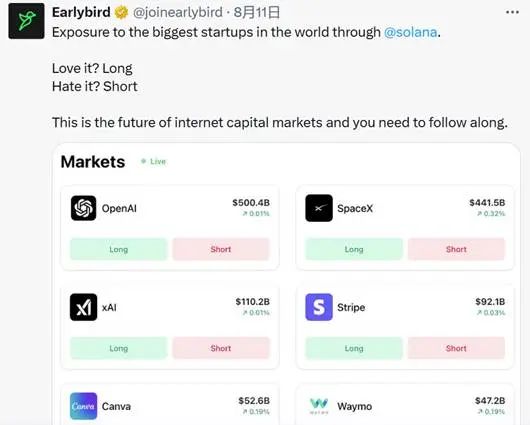Open the Earlybird hummingbird profile avatar
The height and width of the screenshot is (425, 530).
pyautogui.click(x=26, y=21)
